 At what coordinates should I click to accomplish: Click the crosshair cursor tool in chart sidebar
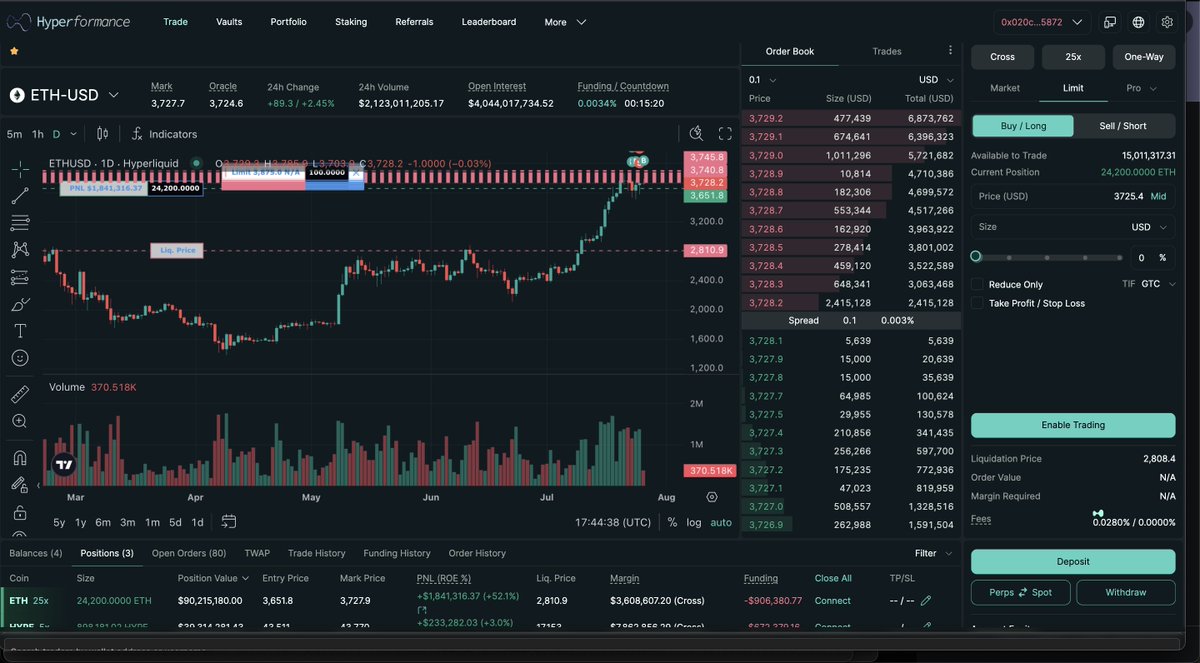20,168
